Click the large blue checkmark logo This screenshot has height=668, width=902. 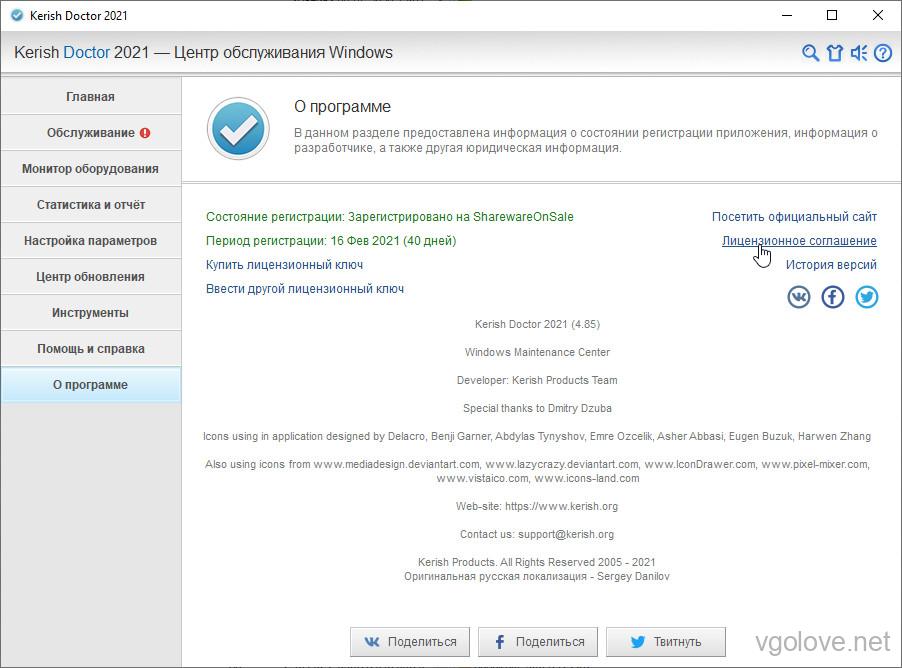[238, 129]
